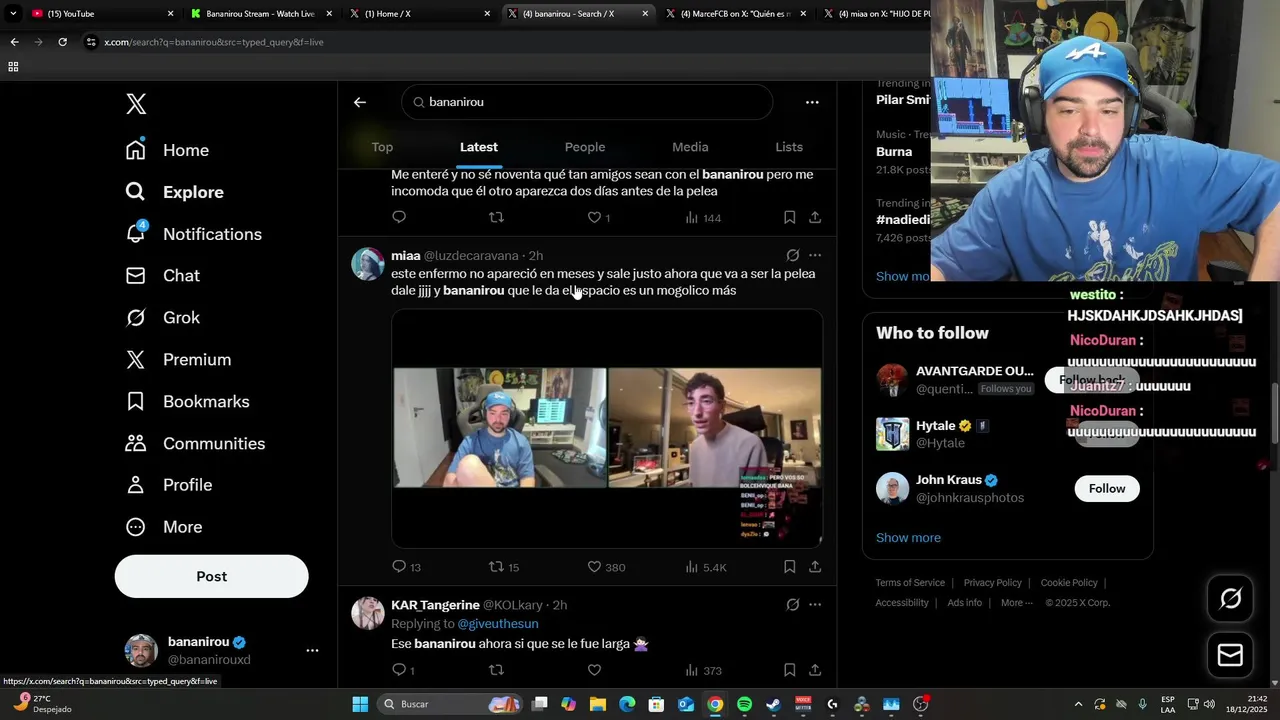Reload the page in Chrome
Viewport: 1280px width, 720px height.
[62, 42]
